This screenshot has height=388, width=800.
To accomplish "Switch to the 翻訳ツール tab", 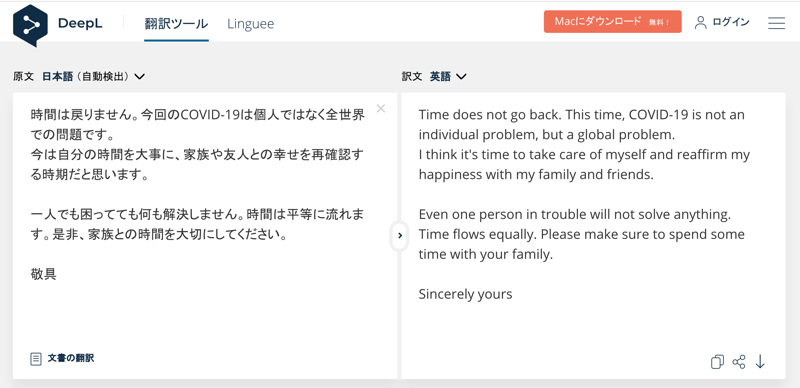I will (176, 23).
